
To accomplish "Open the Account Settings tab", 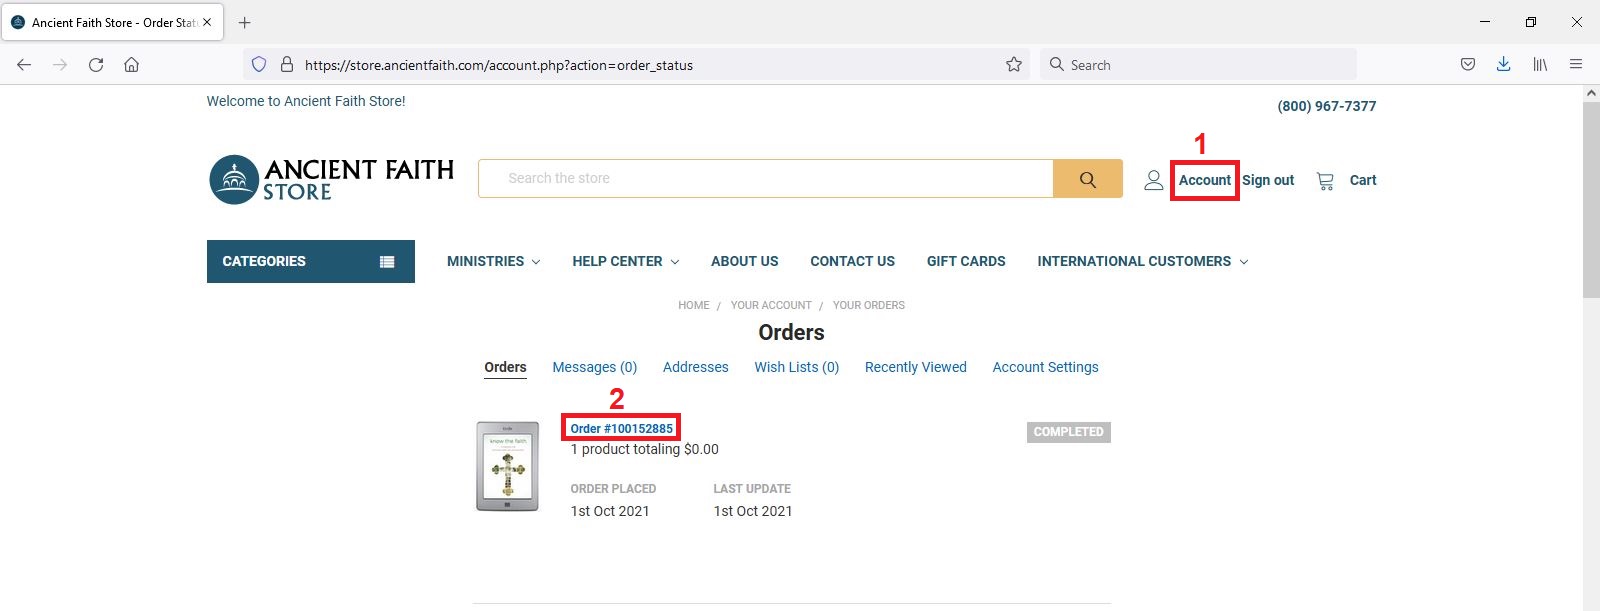I will click(1045, 367).
